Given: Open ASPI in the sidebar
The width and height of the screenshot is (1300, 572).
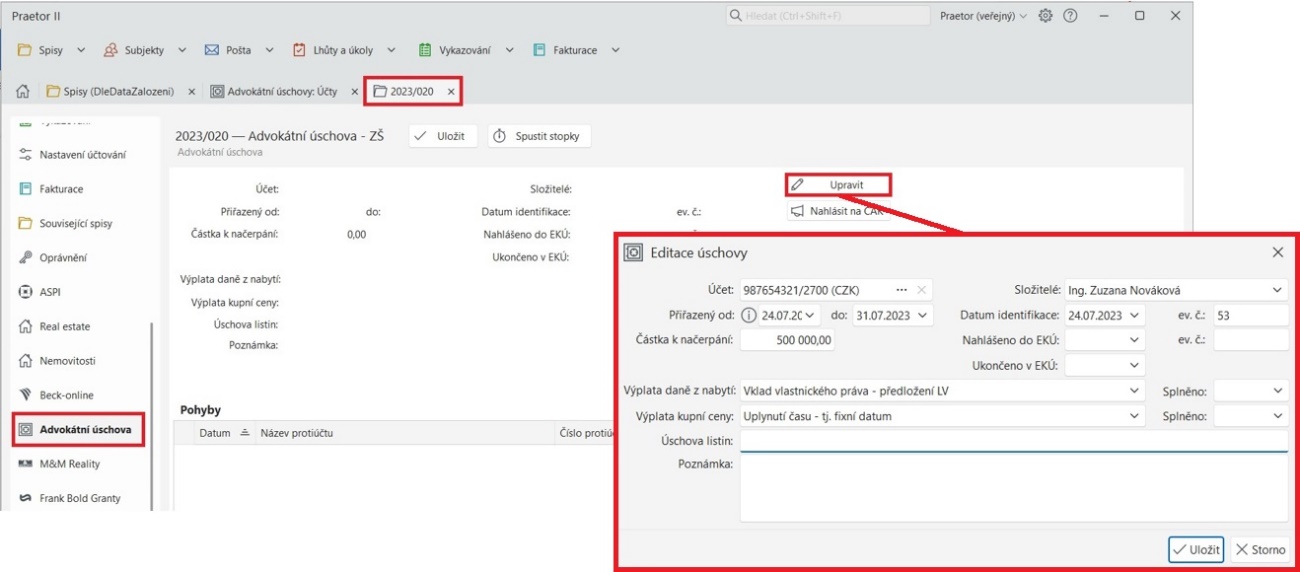Looking at the screenshot, I should (x=57, y=292).
